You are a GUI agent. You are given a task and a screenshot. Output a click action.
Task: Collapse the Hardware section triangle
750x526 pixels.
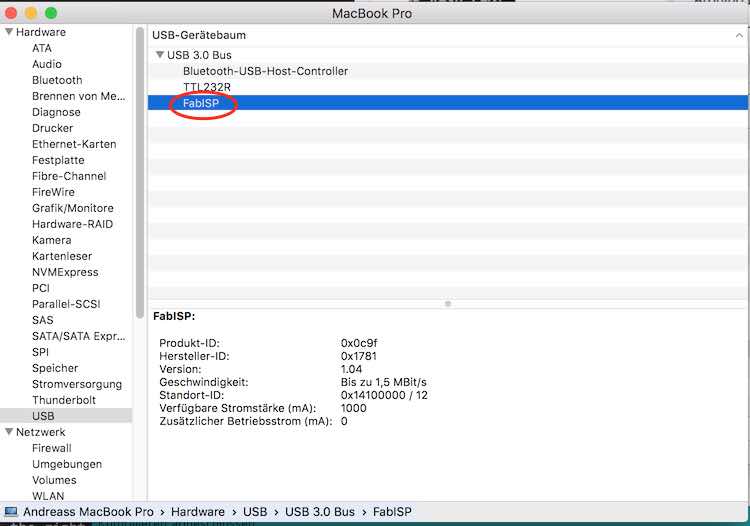[x=9, y=32]
